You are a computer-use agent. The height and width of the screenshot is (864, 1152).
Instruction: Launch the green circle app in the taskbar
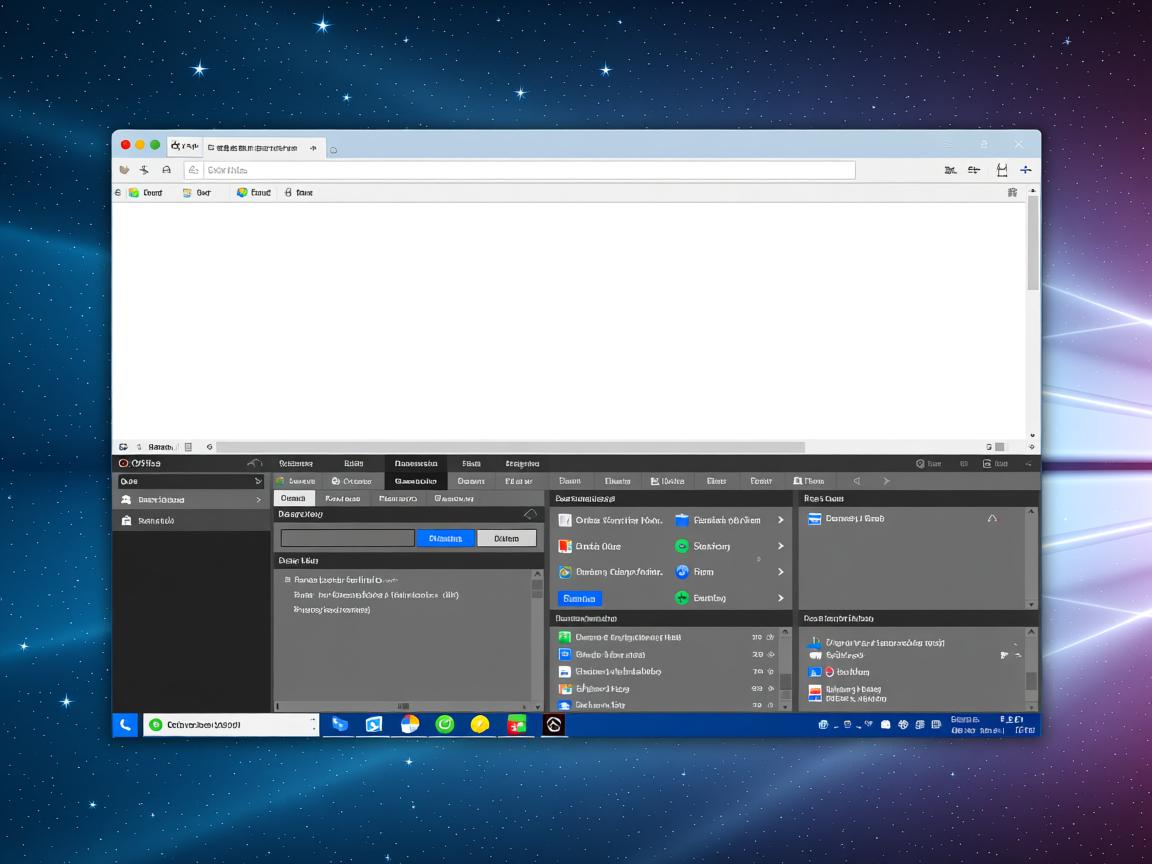pyautogui.click(x=445, y=725)
